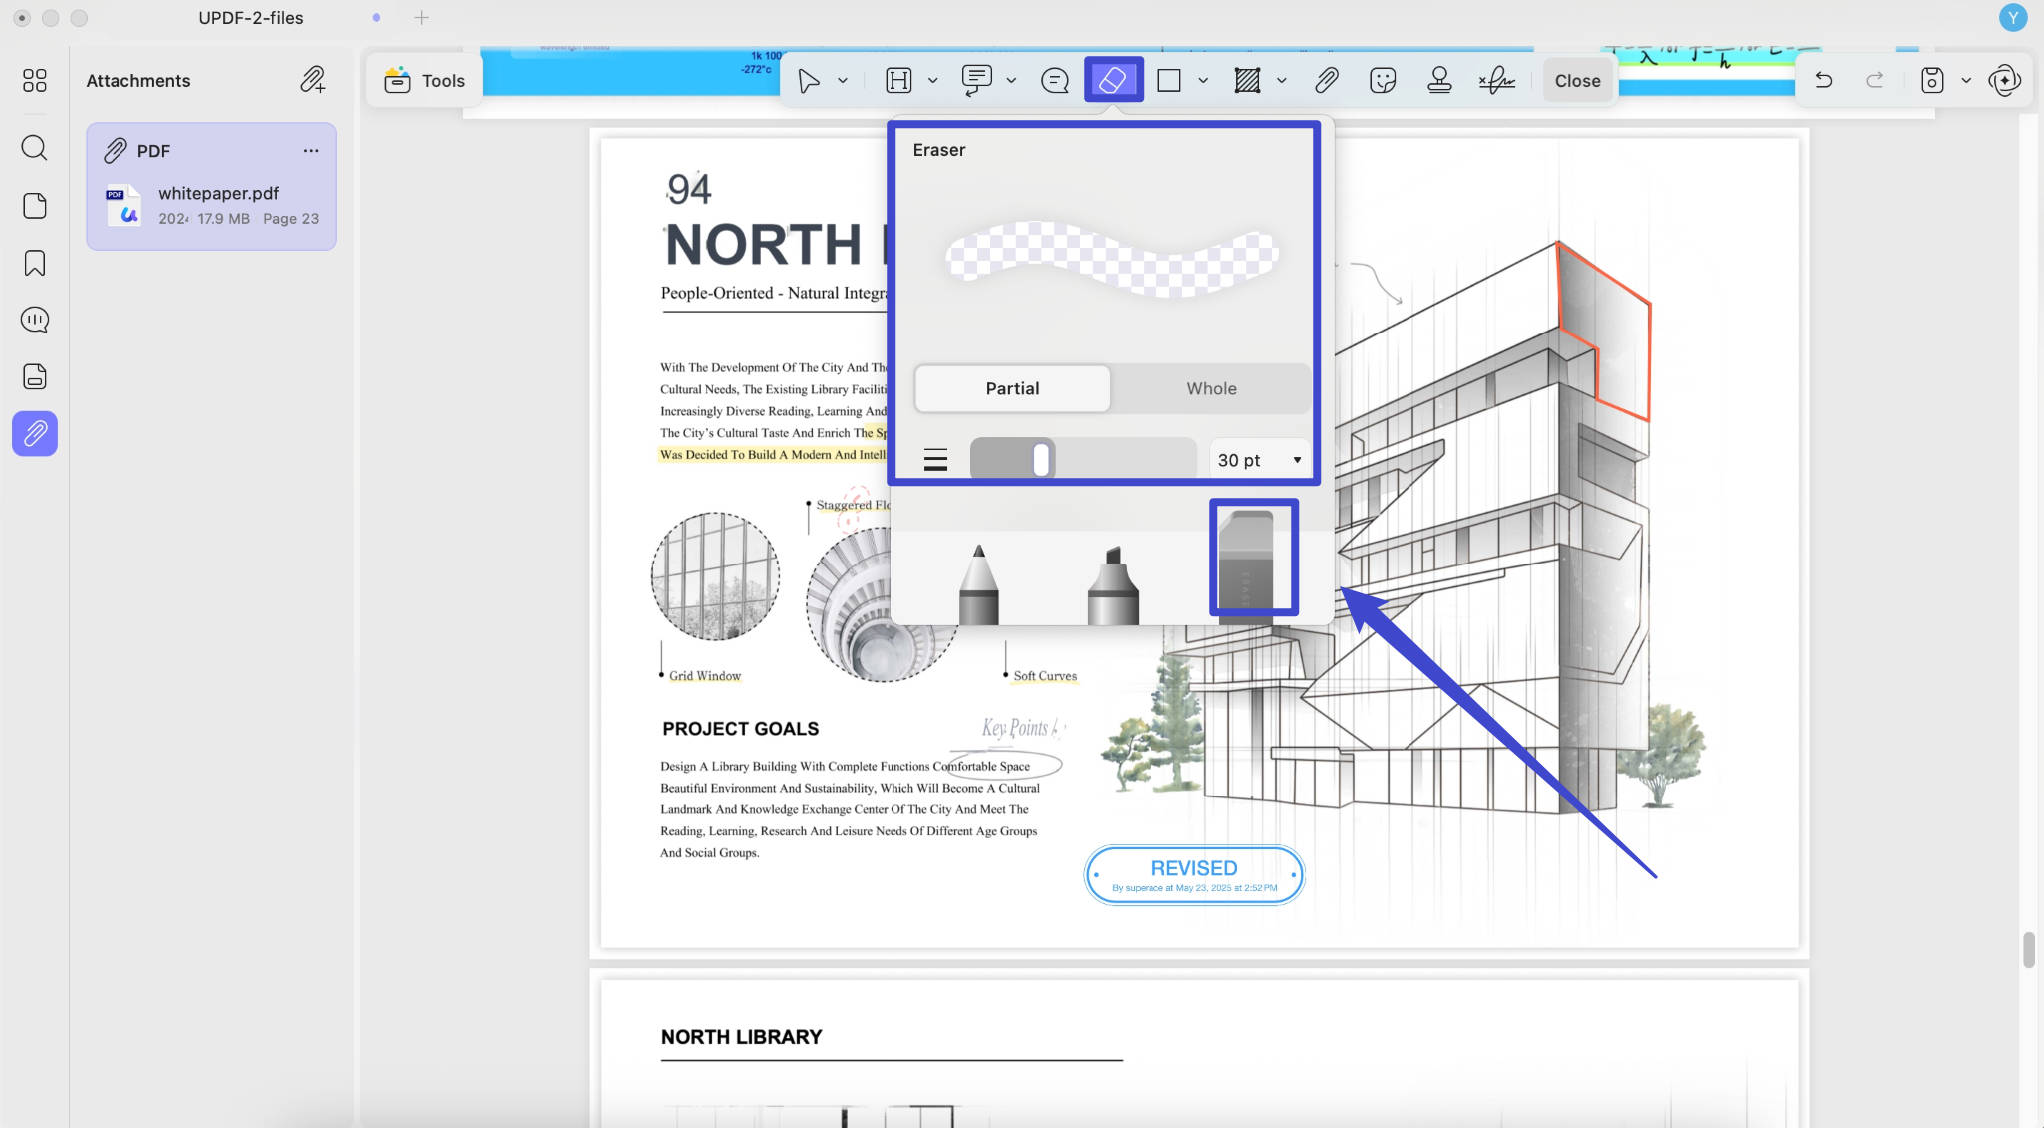
Task: Select the hatched area redaction tool
Action: (1247, 81)
